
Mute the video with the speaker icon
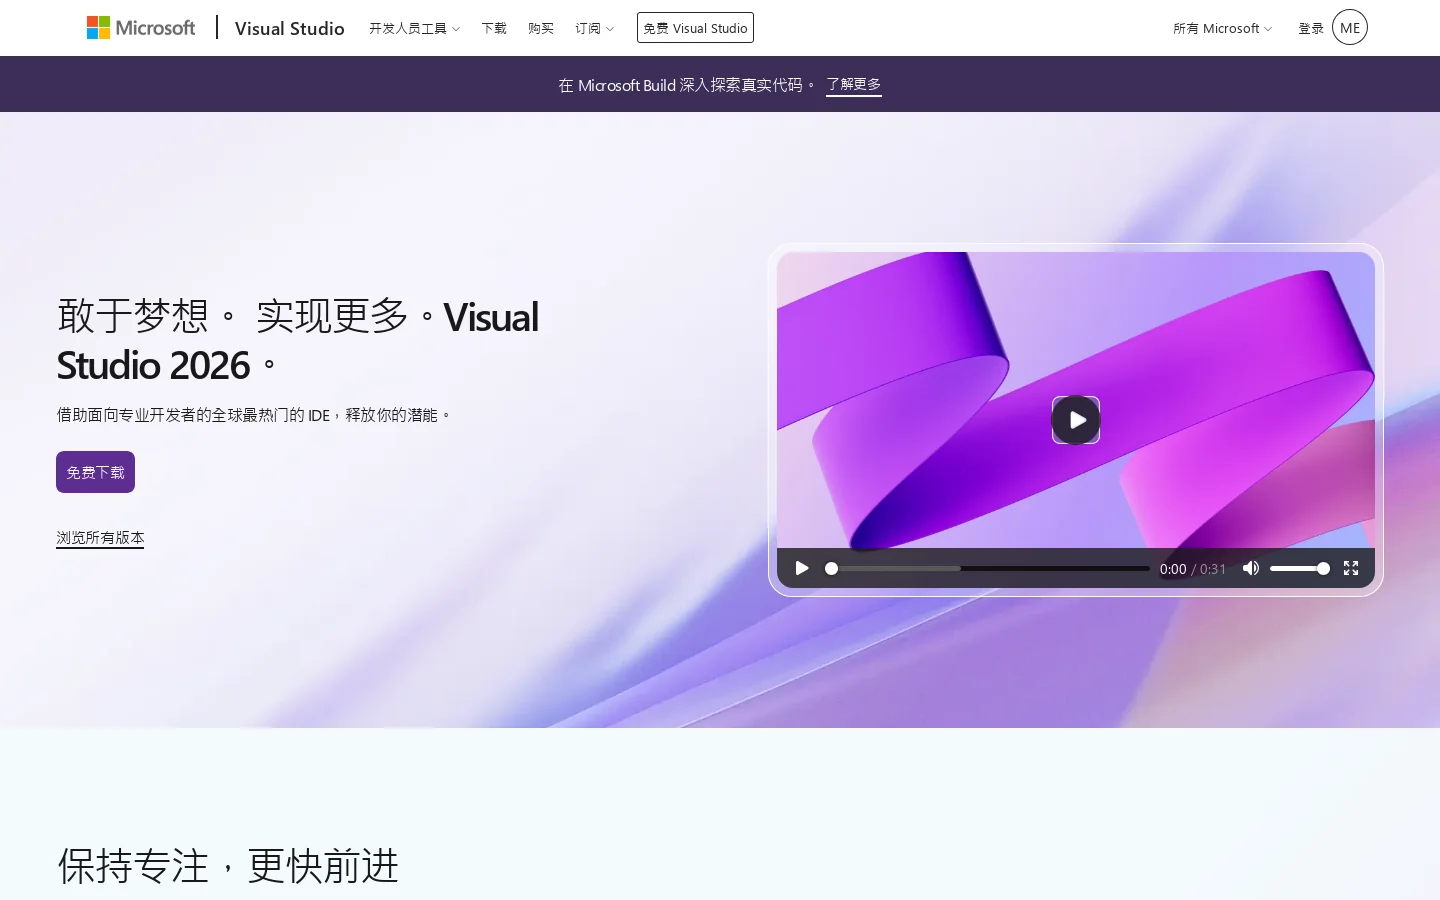pyautogui.click(x=1250, y=568)
